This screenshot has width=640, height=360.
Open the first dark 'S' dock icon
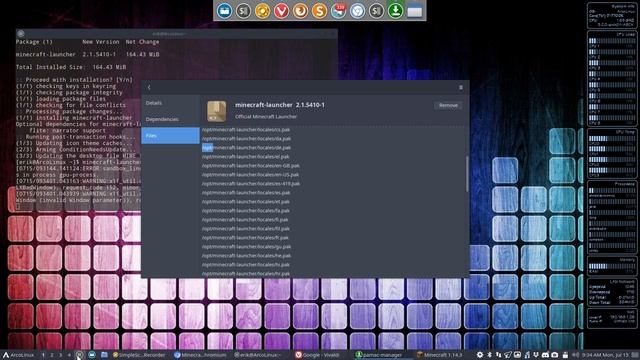coord(243,11)
